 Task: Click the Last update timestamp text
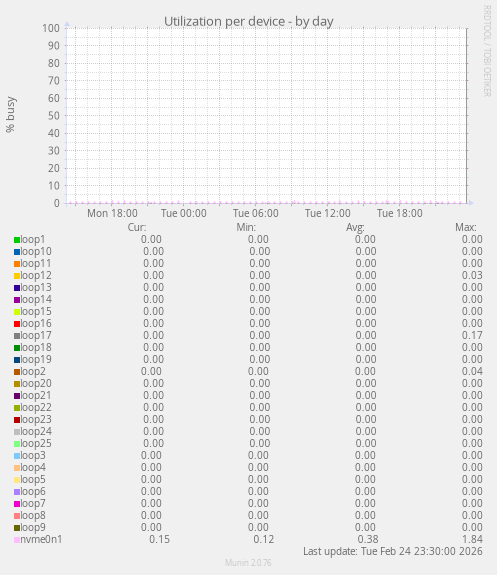393,552
